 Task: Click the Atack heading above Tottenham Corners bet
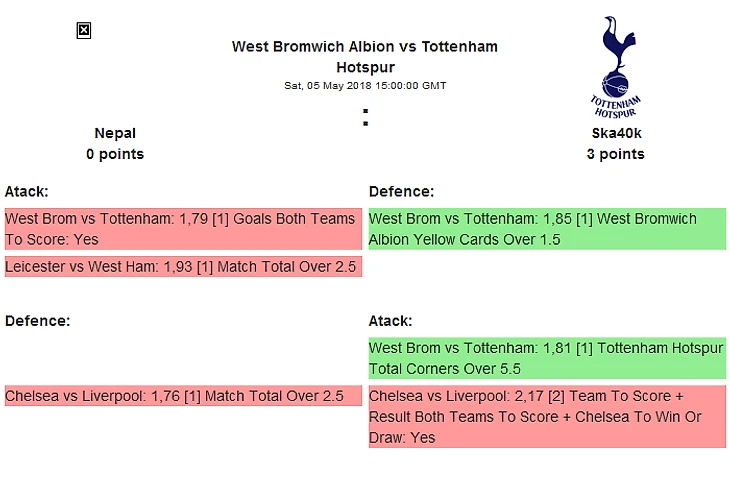[x=391, y=321]
